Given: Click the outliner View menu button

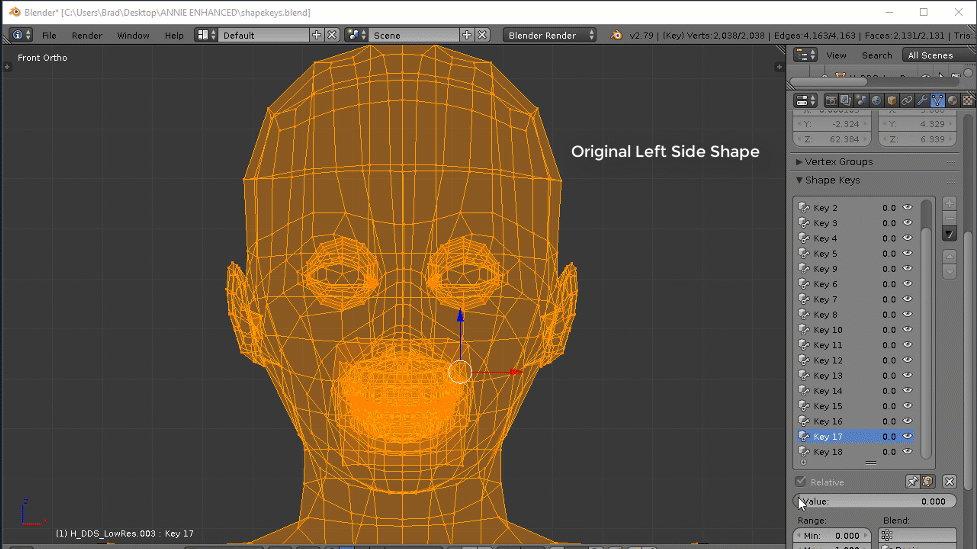Looking at the screenshot, I should coord(836,55).
